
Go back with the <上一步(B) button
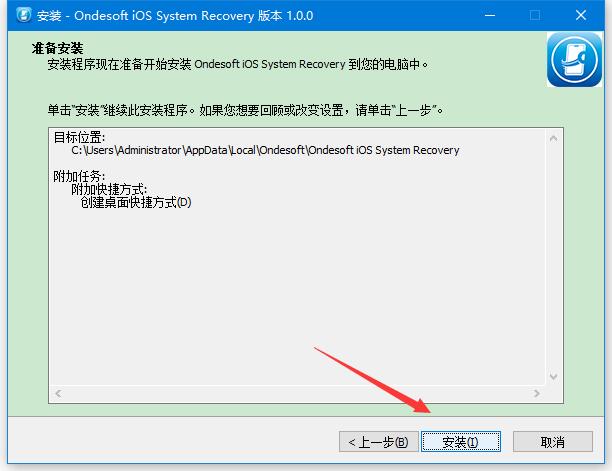point(379,442)
